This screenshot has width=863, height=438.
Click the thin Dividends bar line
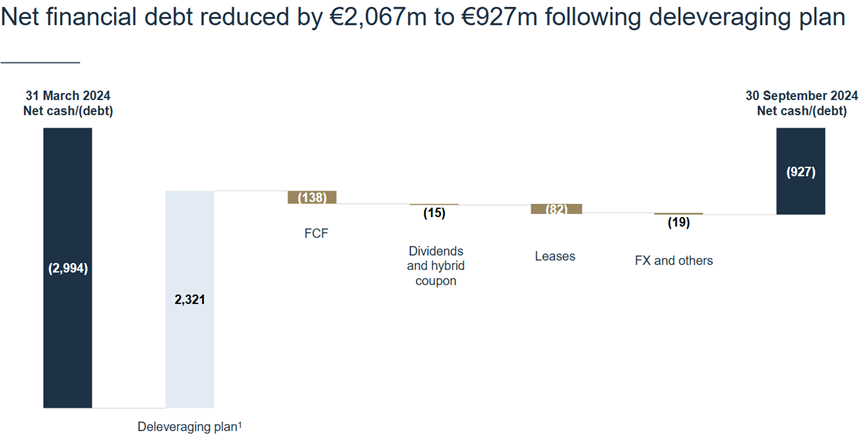tap(434, 205)
